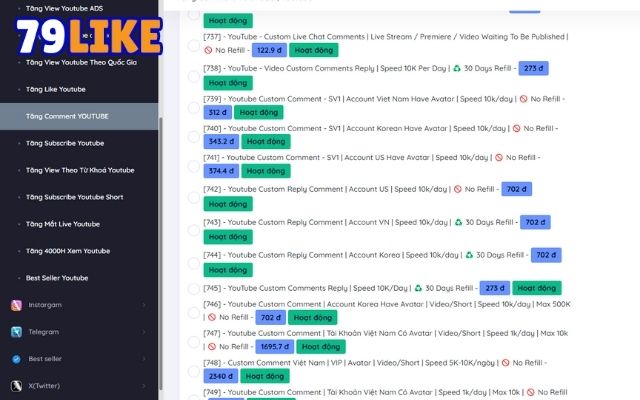Click refill recycle icon in service 744
Viewport: 640px width, 400px height.
[469, 255]
